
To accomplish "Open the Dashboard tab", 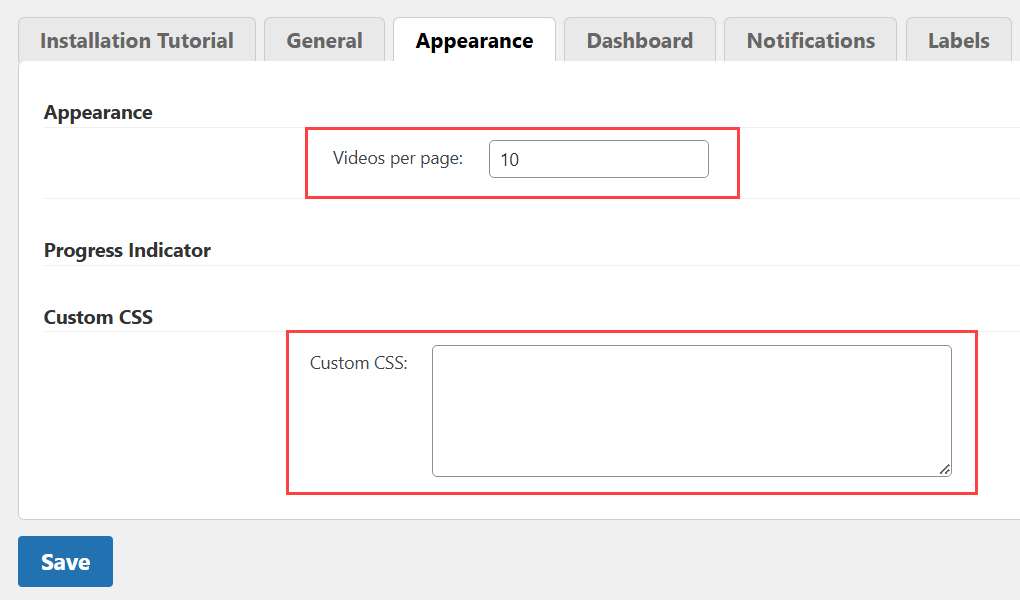I will tap(639, 40).
